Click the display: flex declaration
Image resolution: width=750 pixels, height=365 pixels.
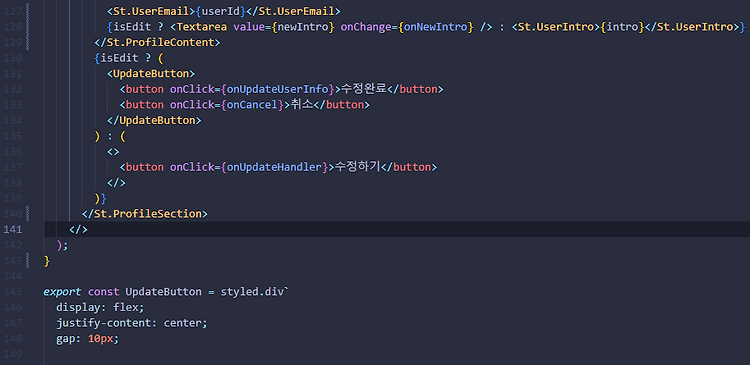point(100,307)
